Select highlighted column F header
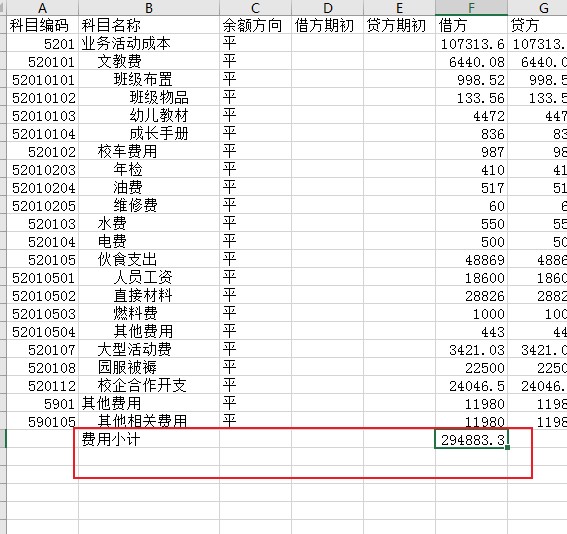Image resolution: width=567 pixels, height=534 pixels. 471,8
